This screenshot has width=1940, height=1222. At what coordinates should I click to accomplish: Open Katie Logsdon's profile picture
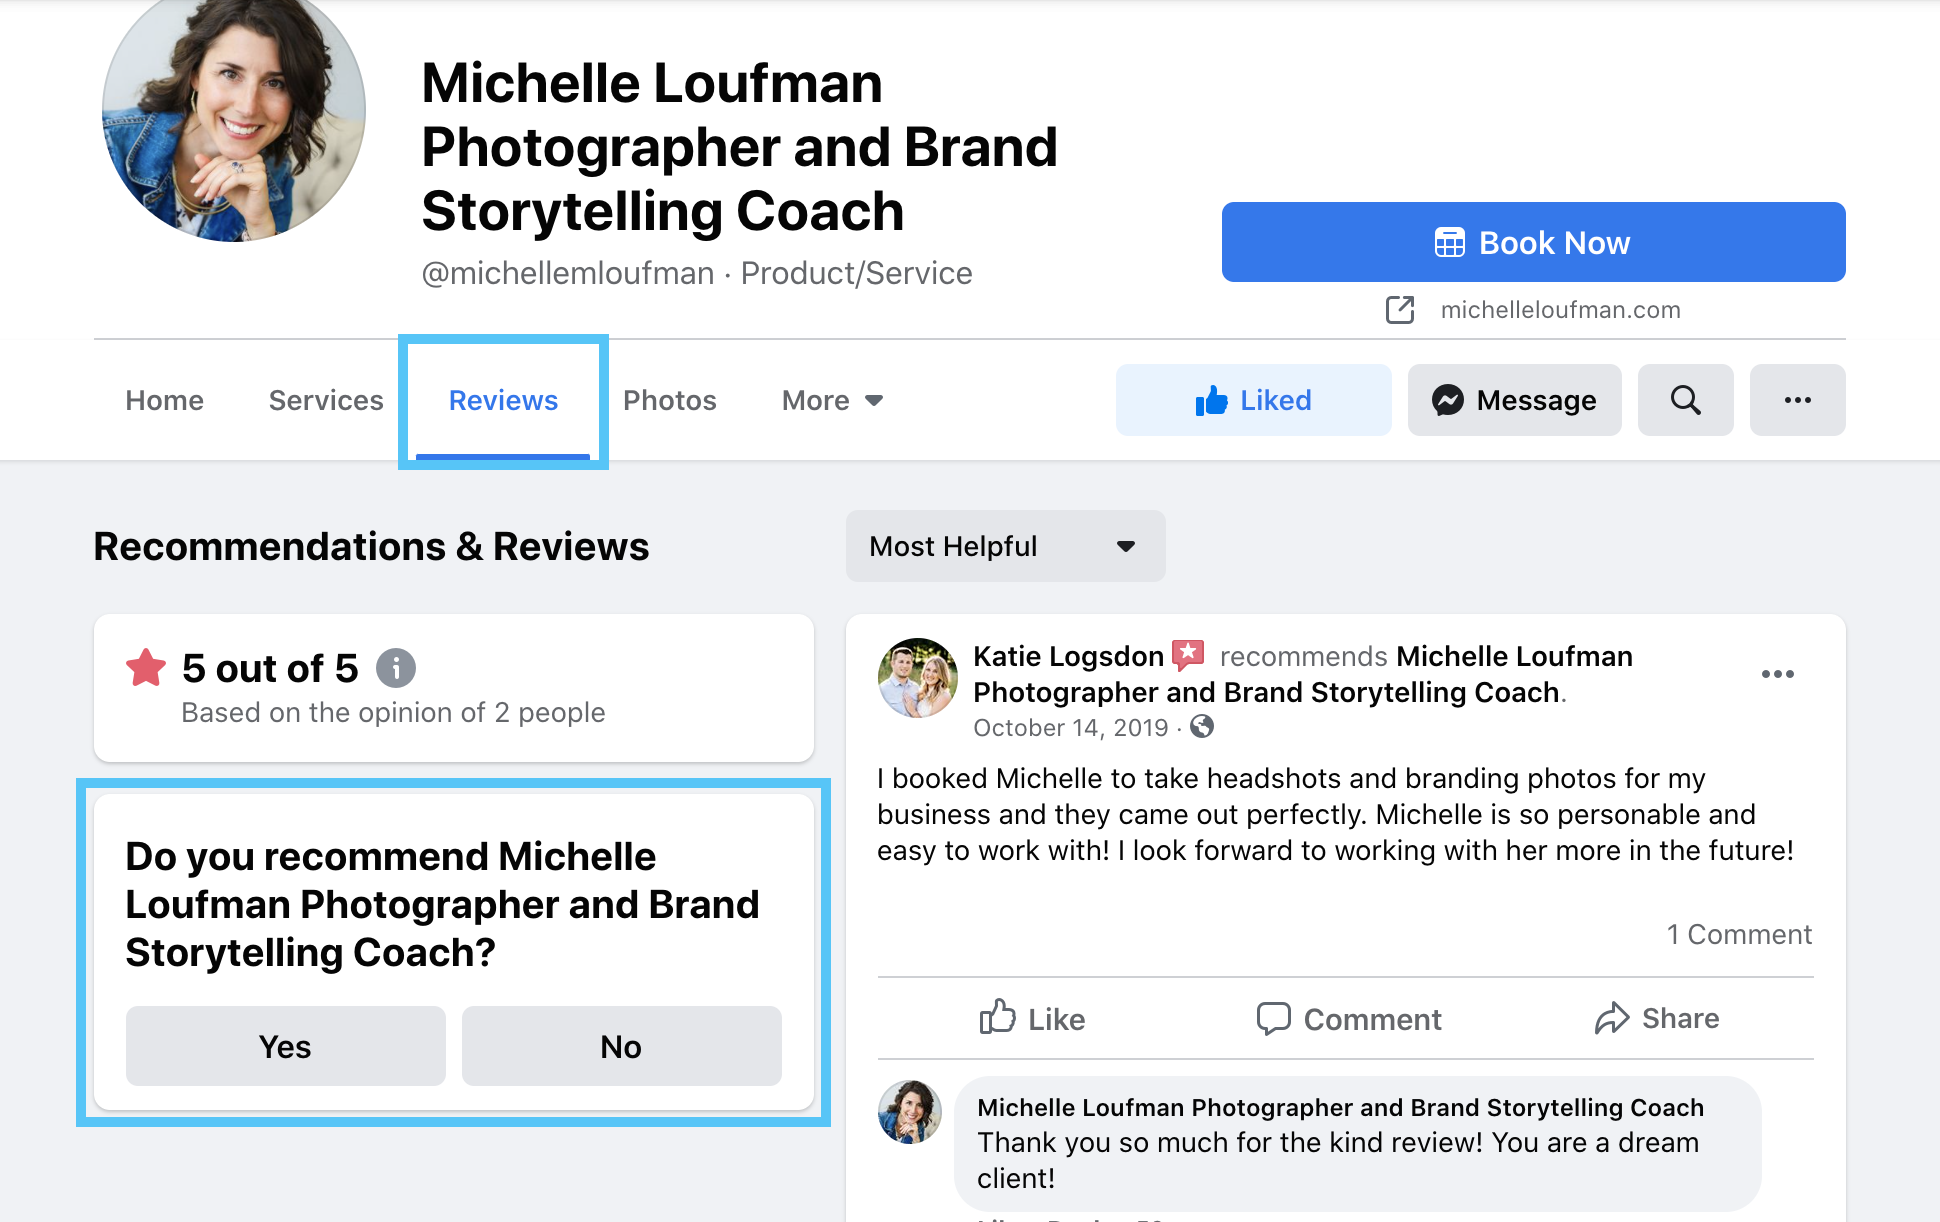[x=919, y=678]
